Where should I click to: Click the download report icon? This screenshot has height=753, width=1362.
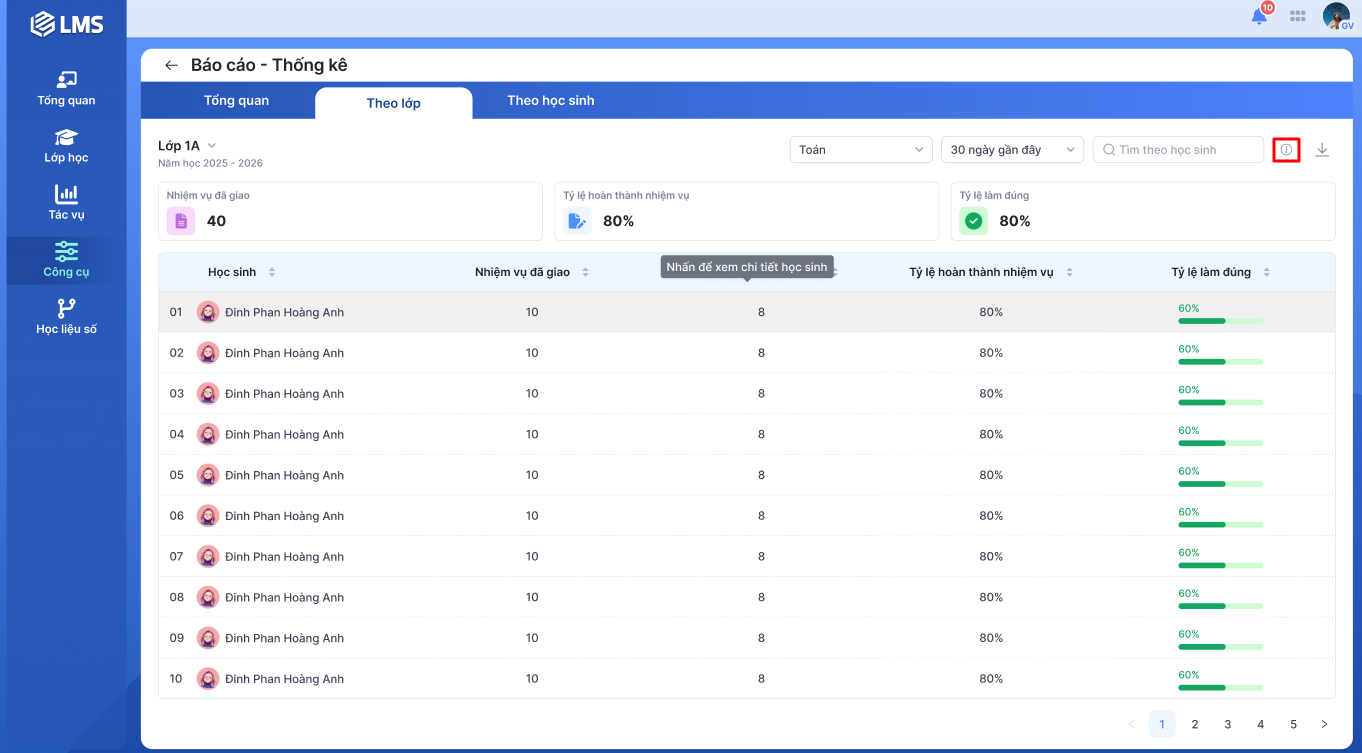(1322, 150)
